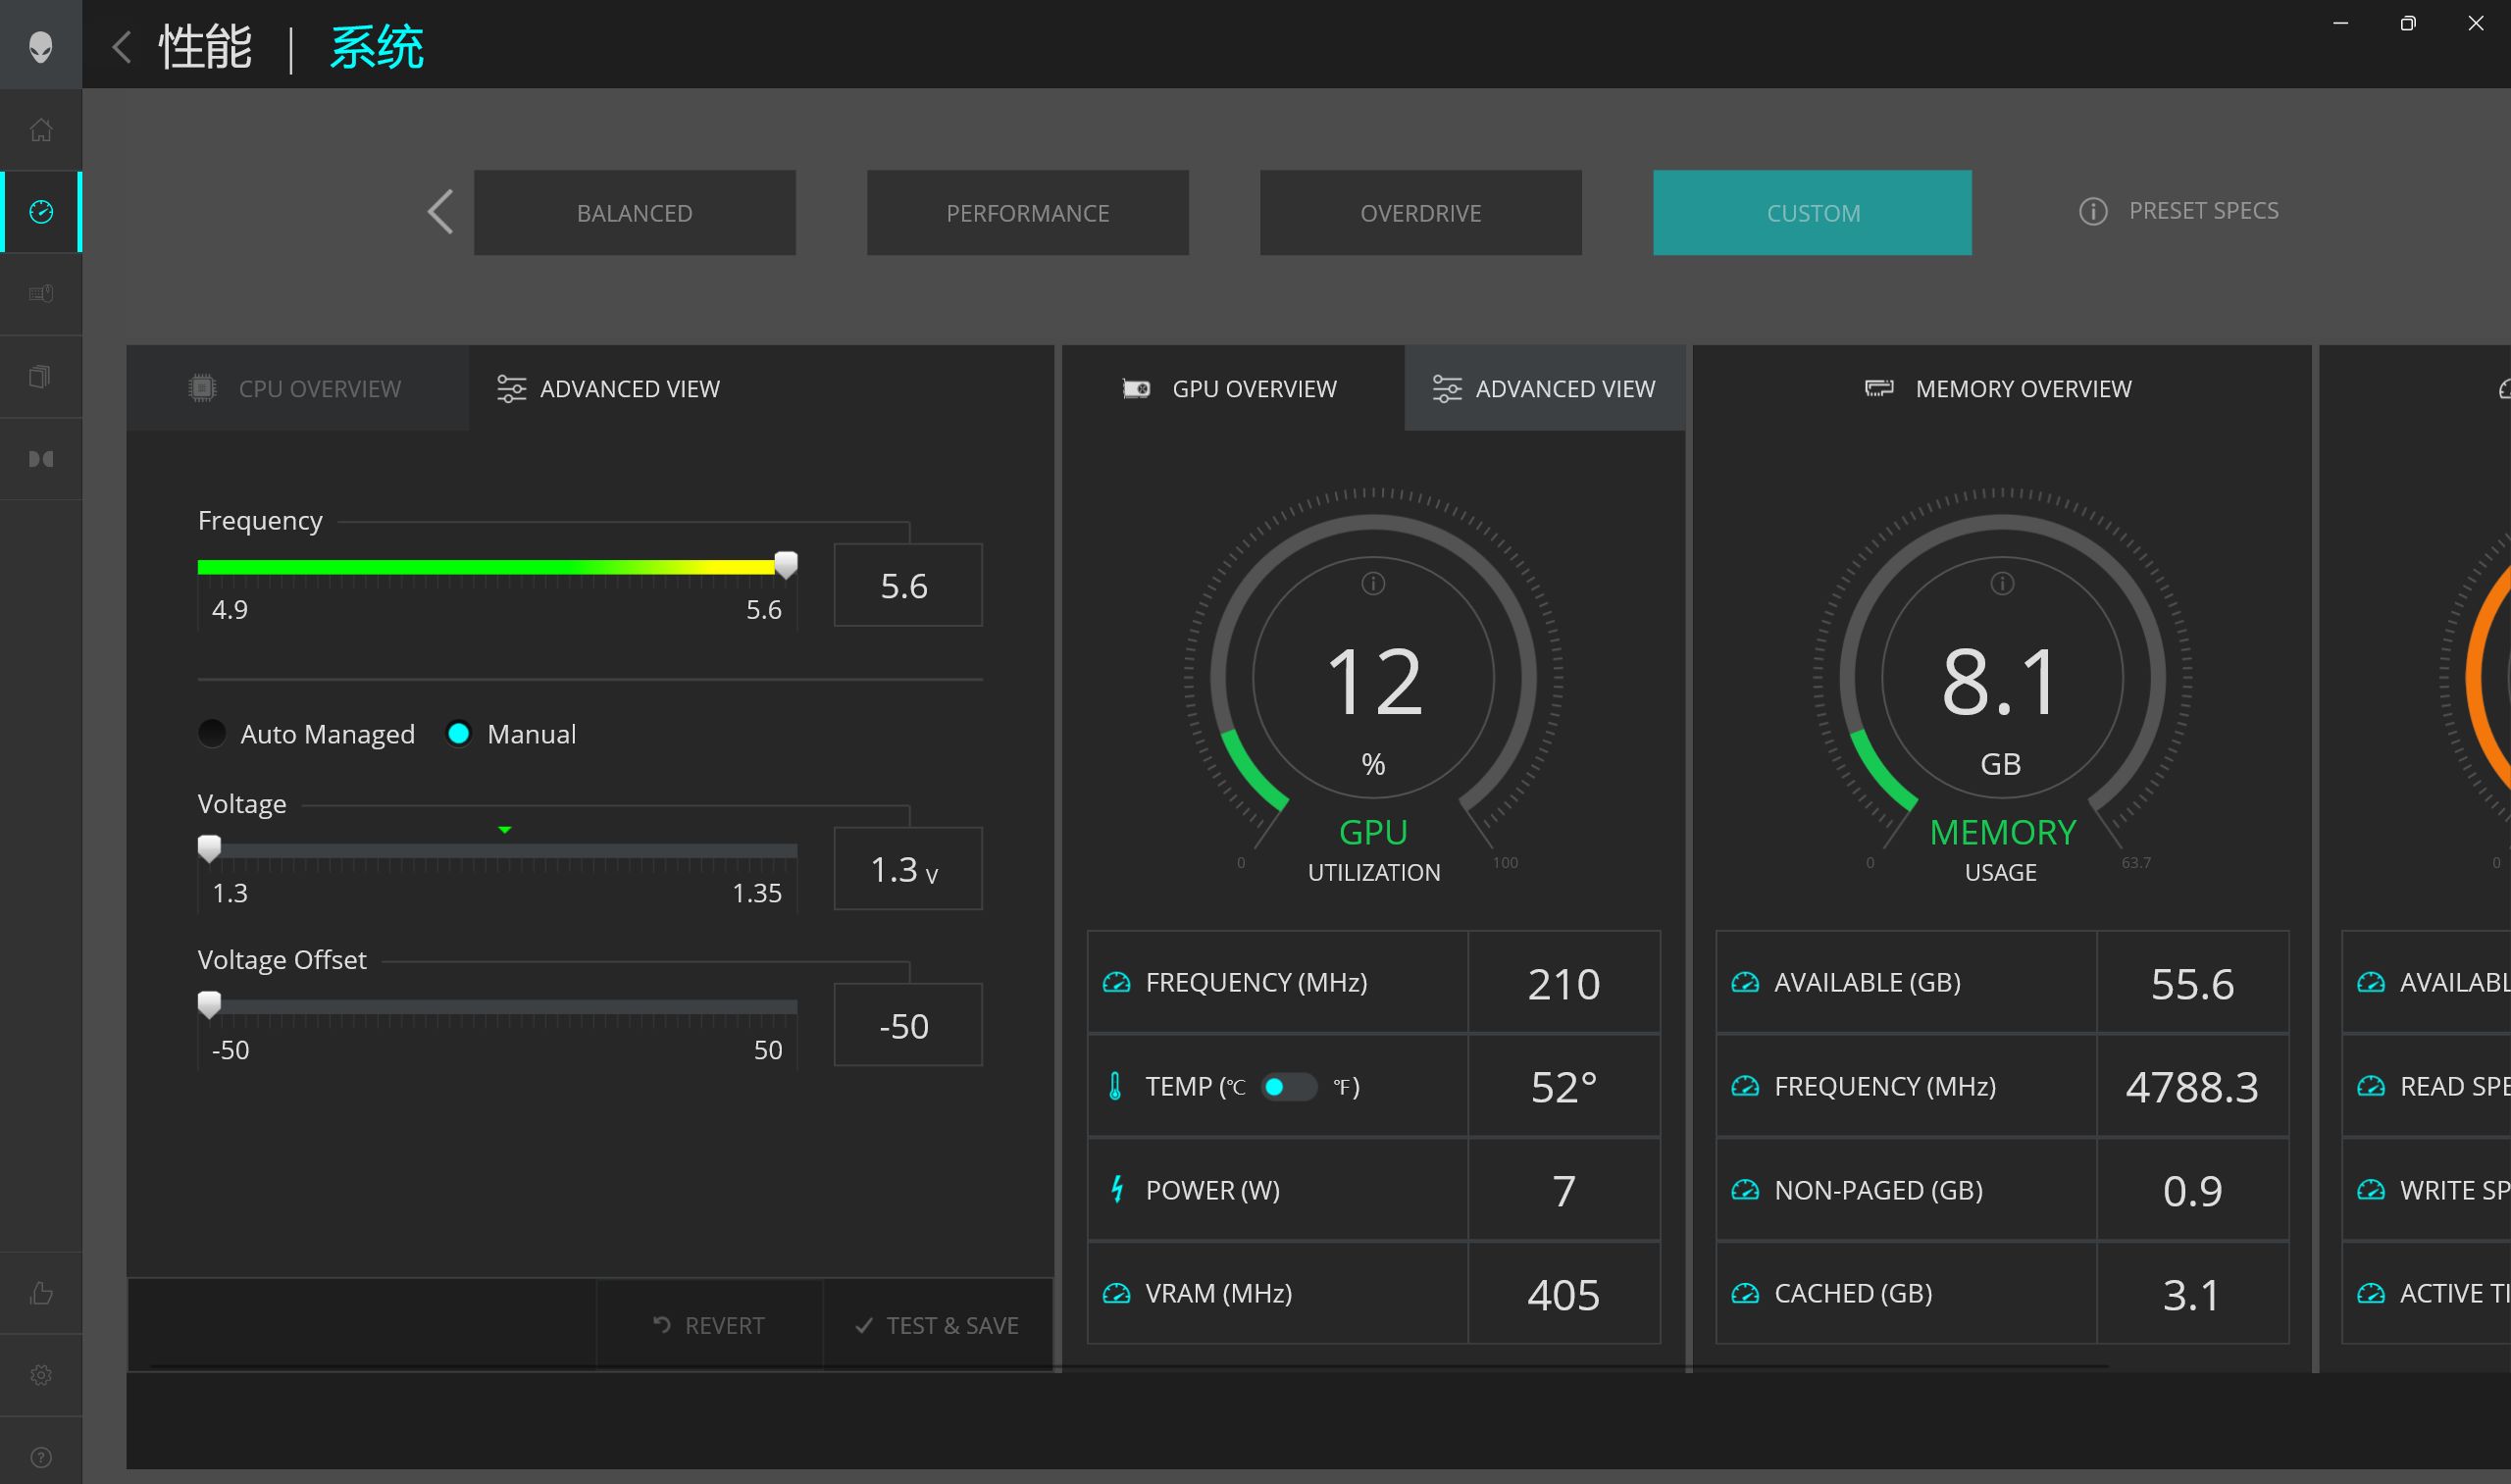This screenshot has height=1484, width=2511.
Task: Click the GPU UTILIZATION gauge
Action: point(1373,678)
